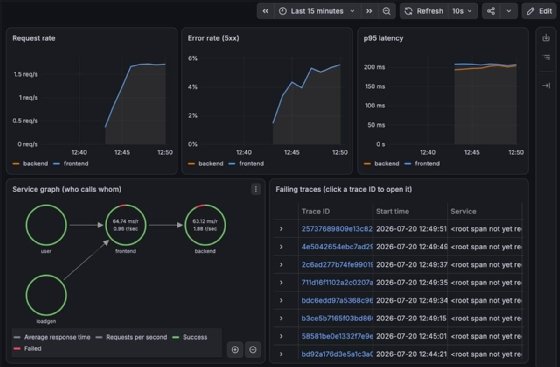Click the Service graph panel title

coord(67,189)
